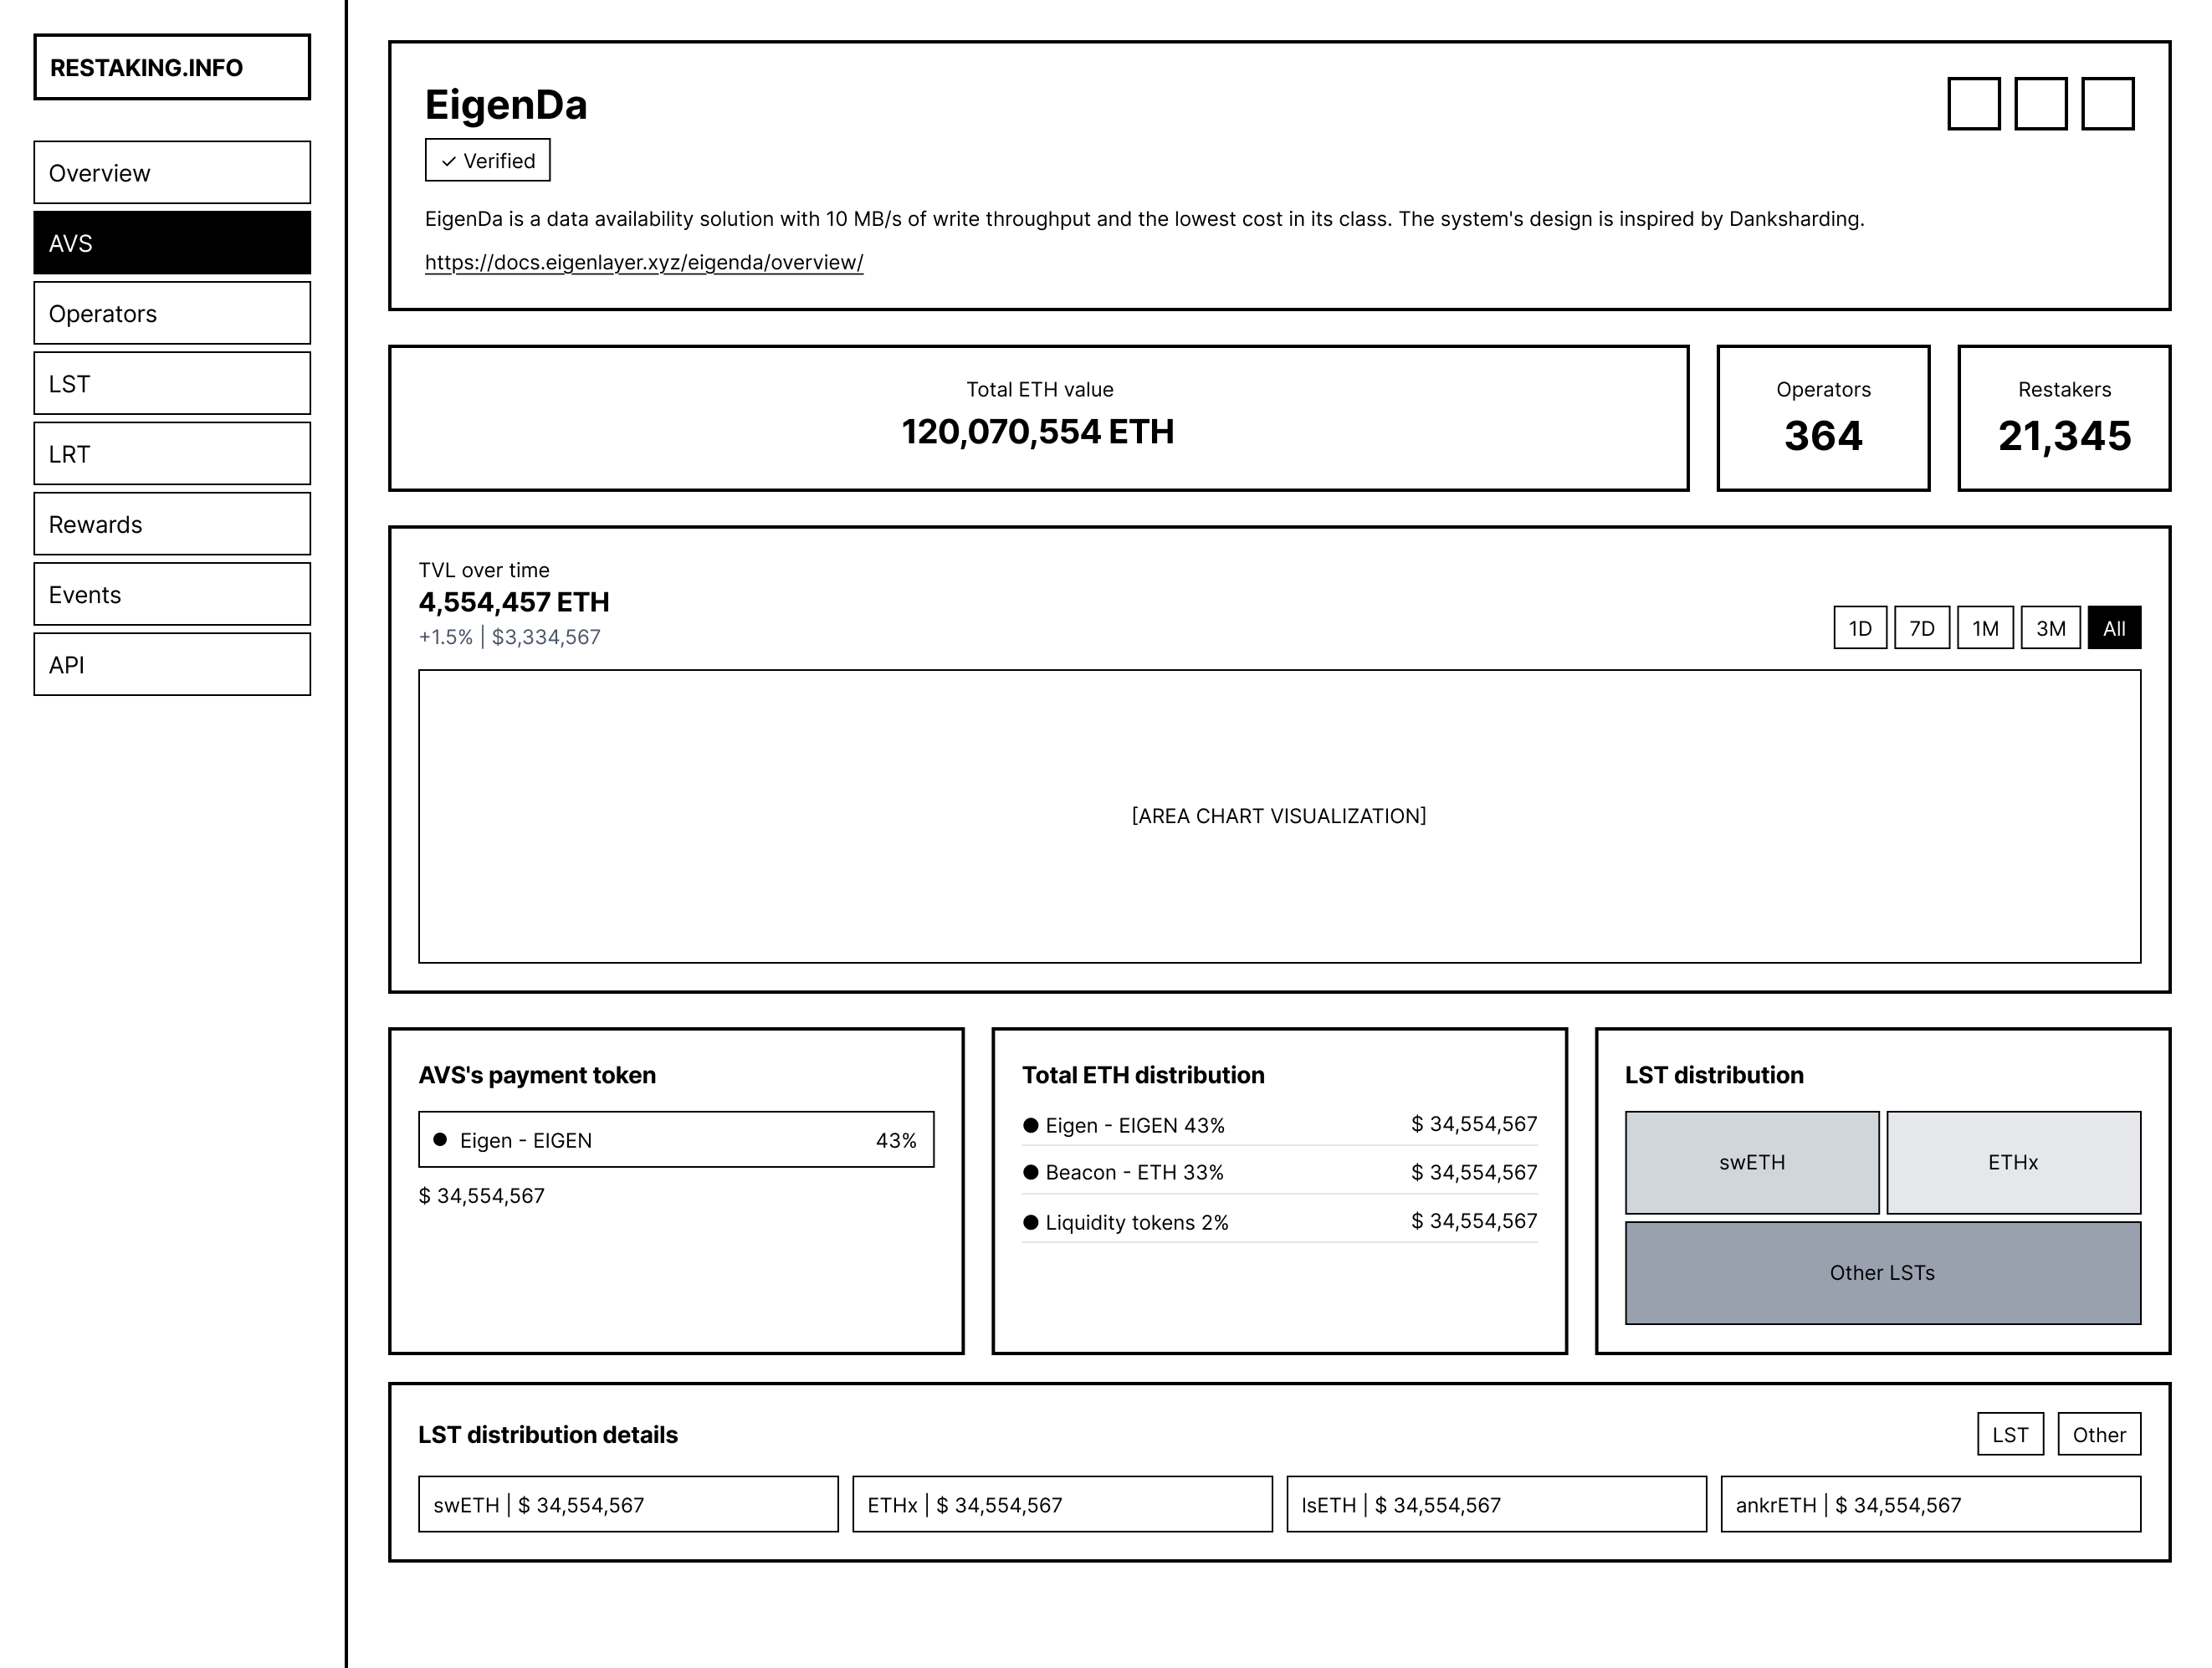Click Eigen - EIGEN 43% in Total ETH distribution

pos(1280,1125)
